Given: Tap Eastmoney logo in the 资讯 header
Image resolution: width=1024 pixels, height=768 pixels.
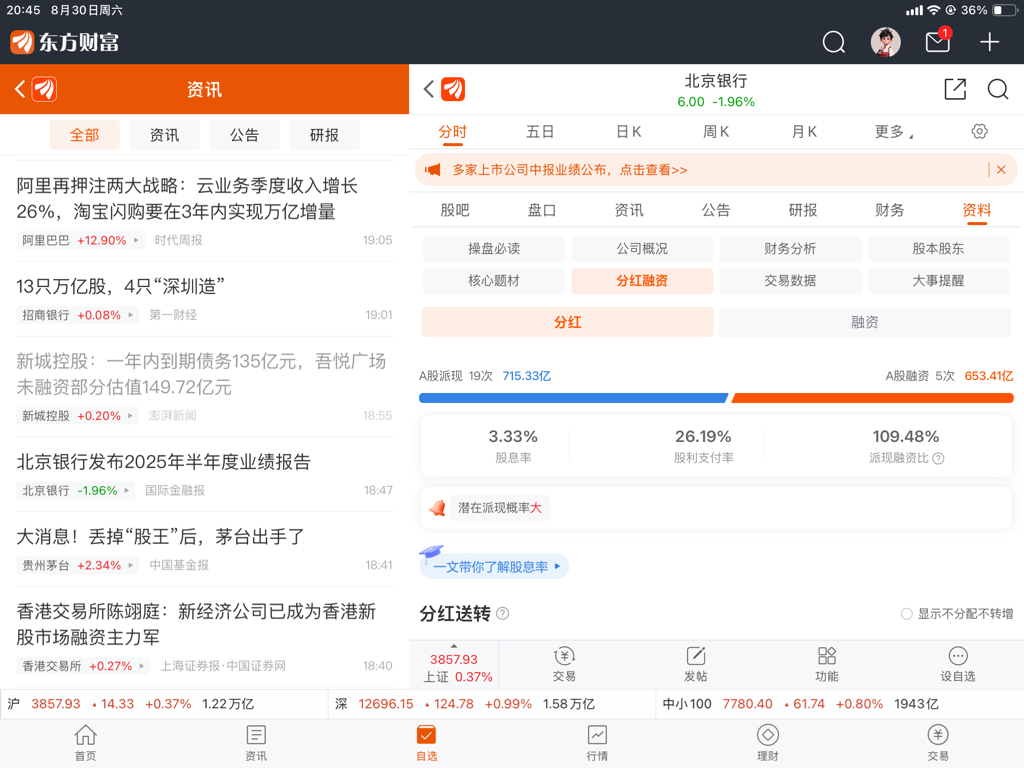Looking at the screenshot, I should click(45, 89).
